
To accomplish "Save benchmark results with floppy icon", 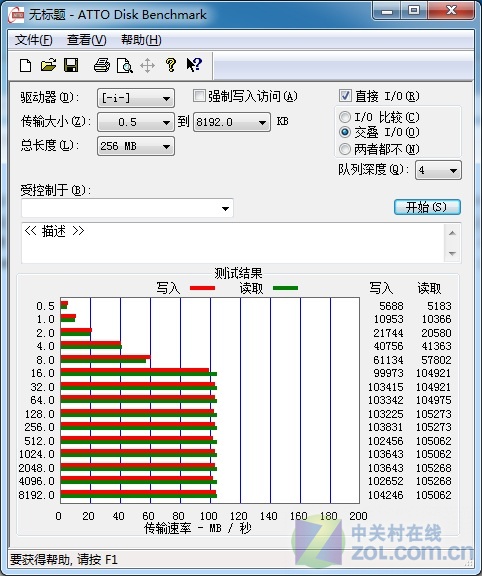I will [x=71, y=65].
